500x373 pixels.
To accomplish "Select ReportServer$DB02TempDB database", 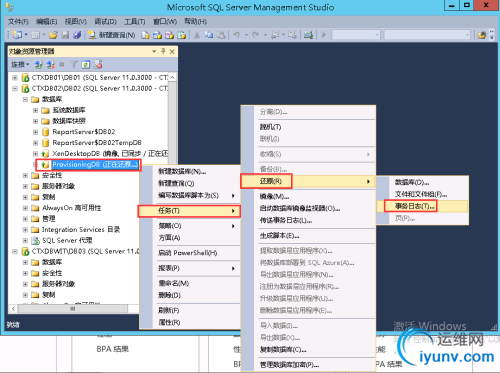I will point(97,143).
